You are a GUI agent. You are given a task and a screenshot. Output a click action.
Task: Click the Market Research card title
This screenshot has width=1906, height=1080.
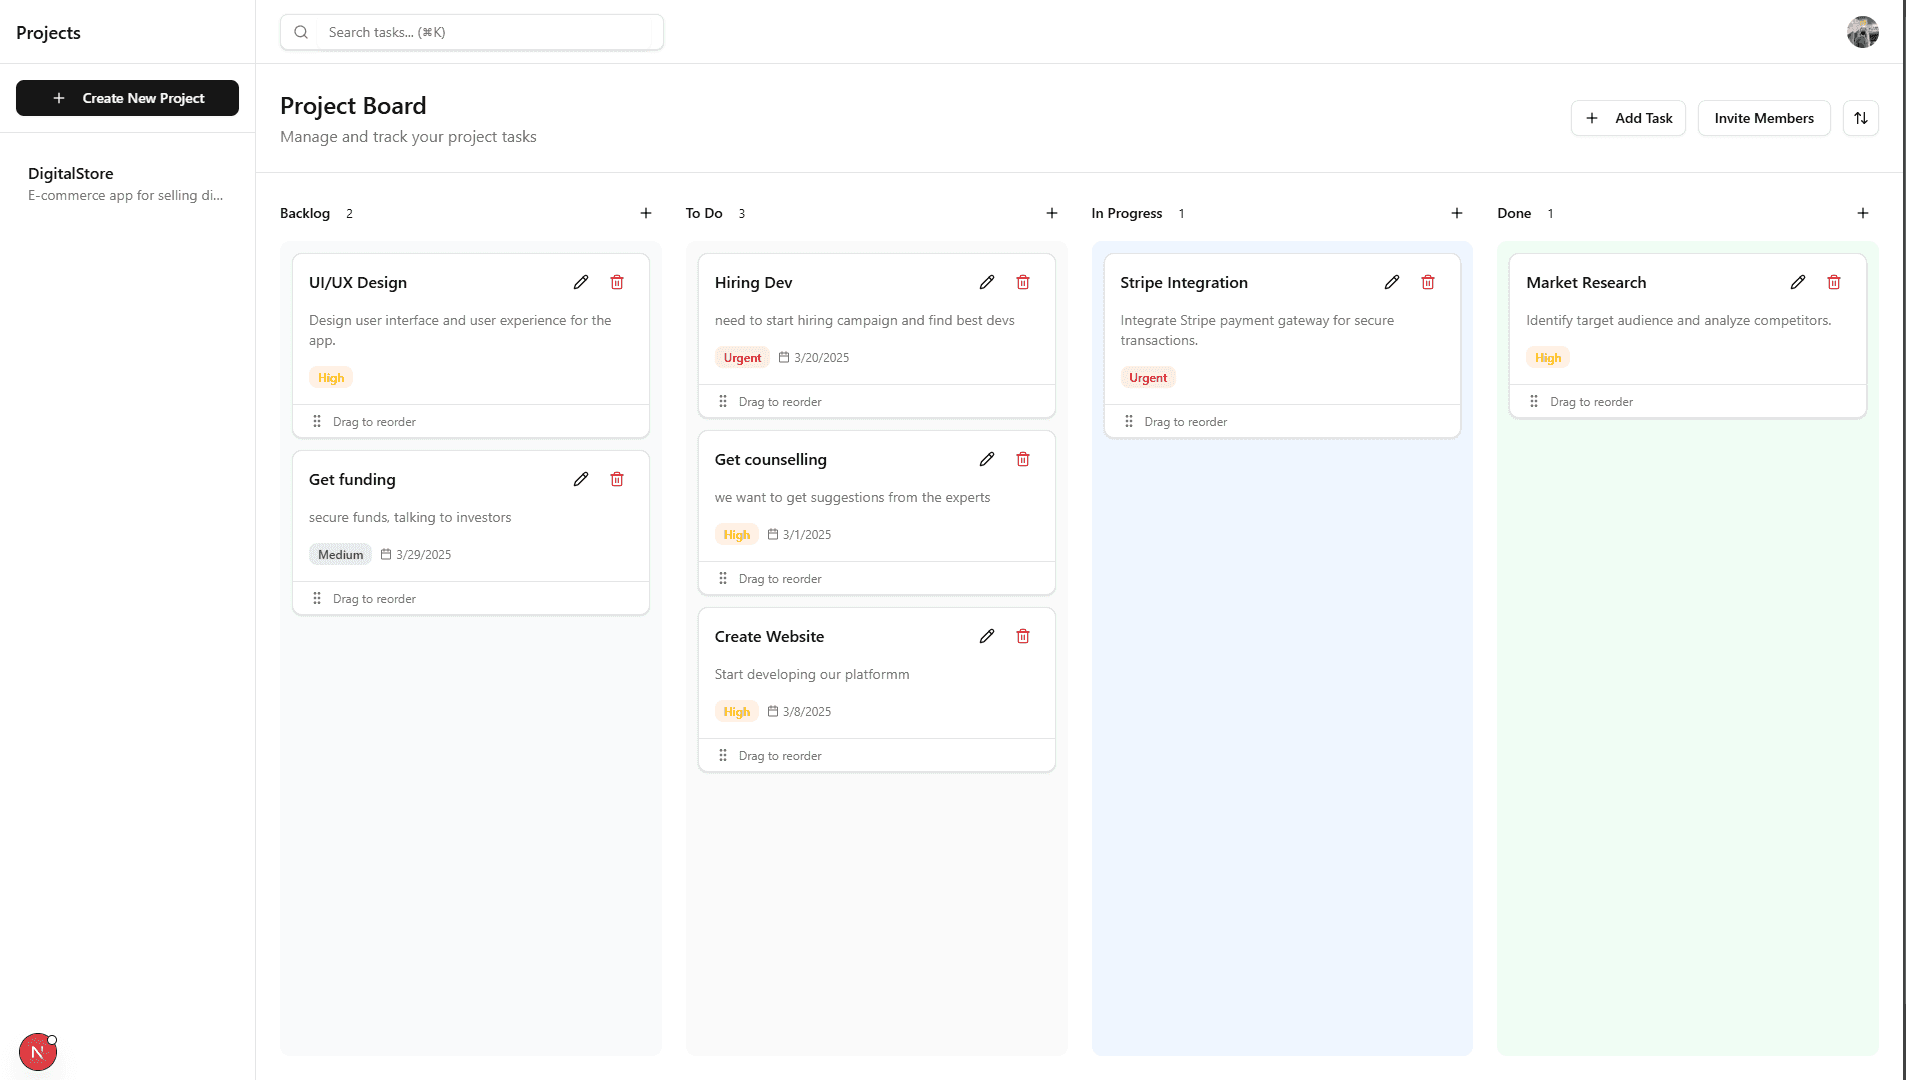tap(1586, 282)
